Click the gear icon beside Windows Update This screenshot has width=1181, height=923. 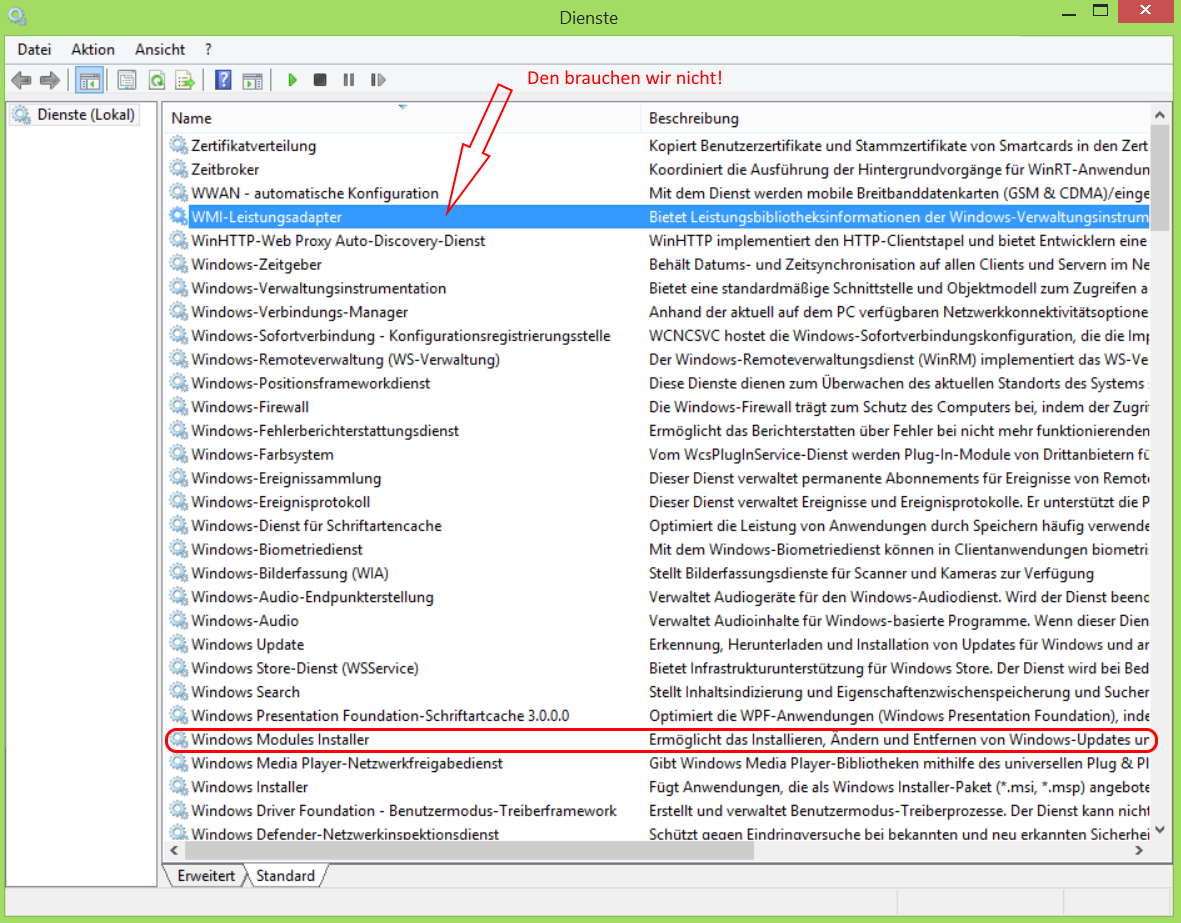[178, 644]
